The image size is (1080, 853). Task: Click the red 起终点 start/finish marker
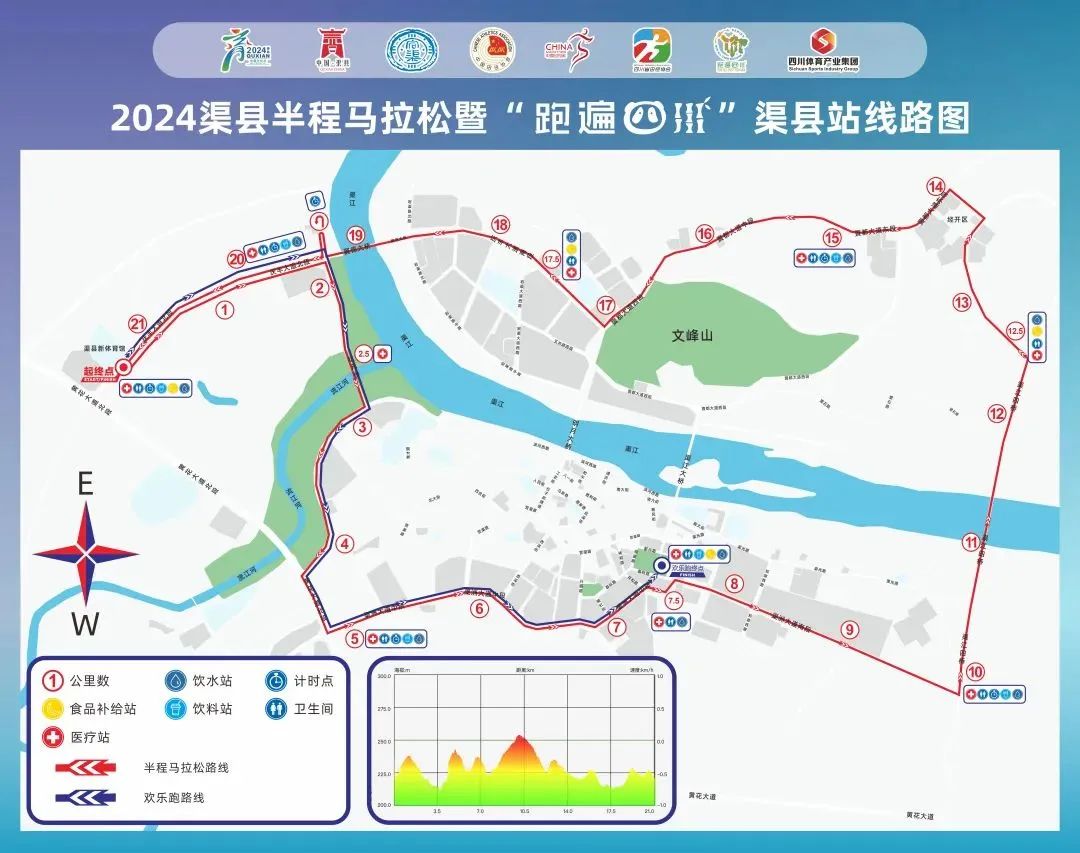122,370
